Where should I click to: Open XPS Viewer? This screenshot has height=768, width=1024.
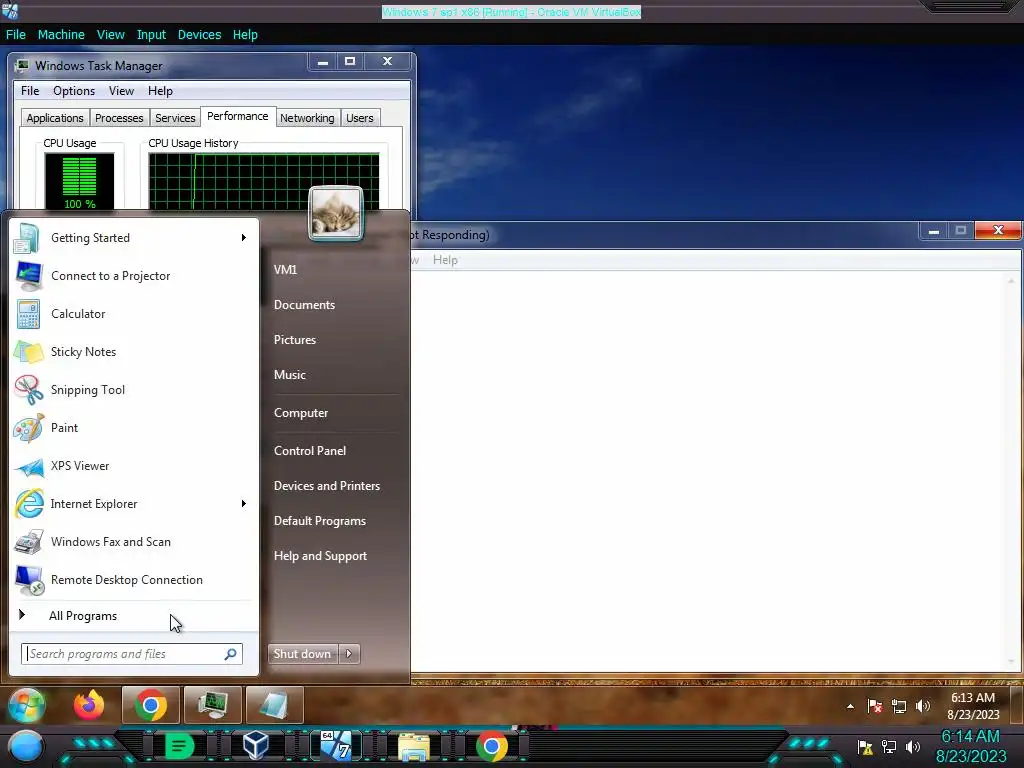tap(133, 466)
